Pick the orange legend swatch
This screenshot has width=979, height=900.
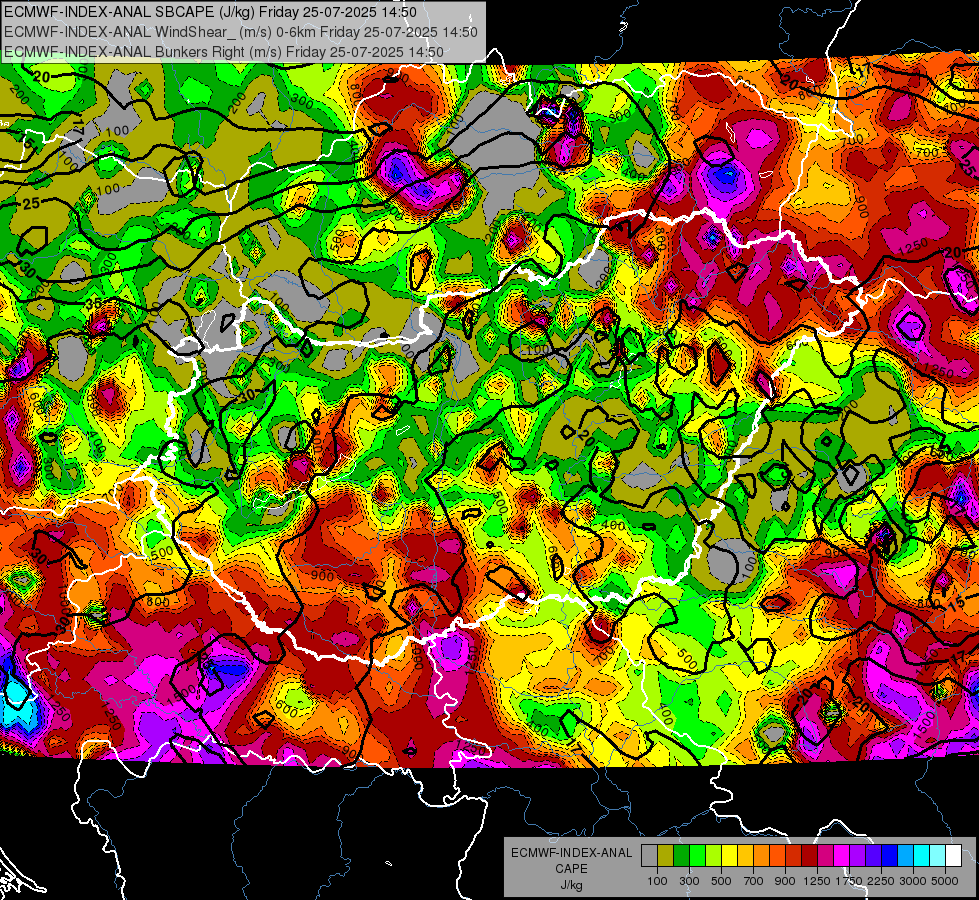click(x=761, y=856)
